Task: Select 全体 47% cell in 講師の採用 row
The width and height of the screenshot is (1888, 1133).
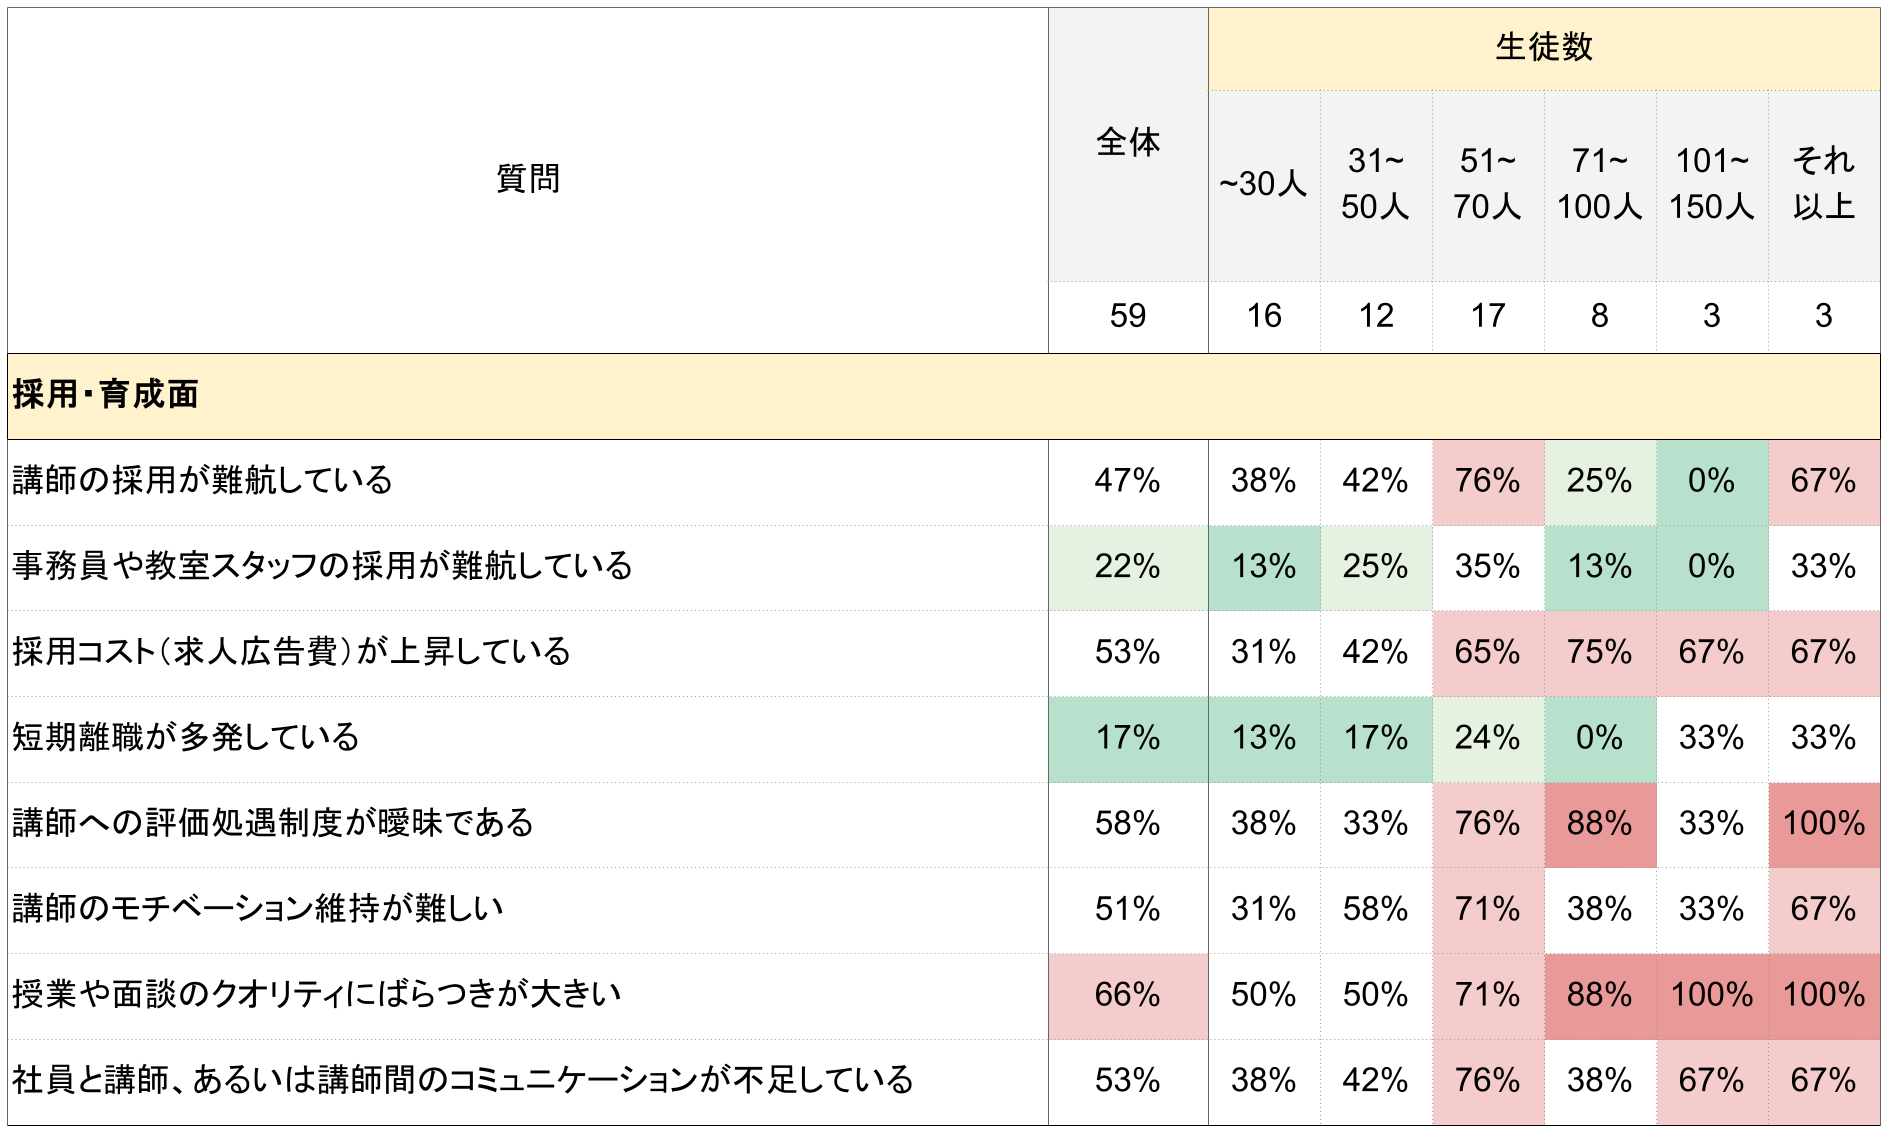Action: point(1127,481)
